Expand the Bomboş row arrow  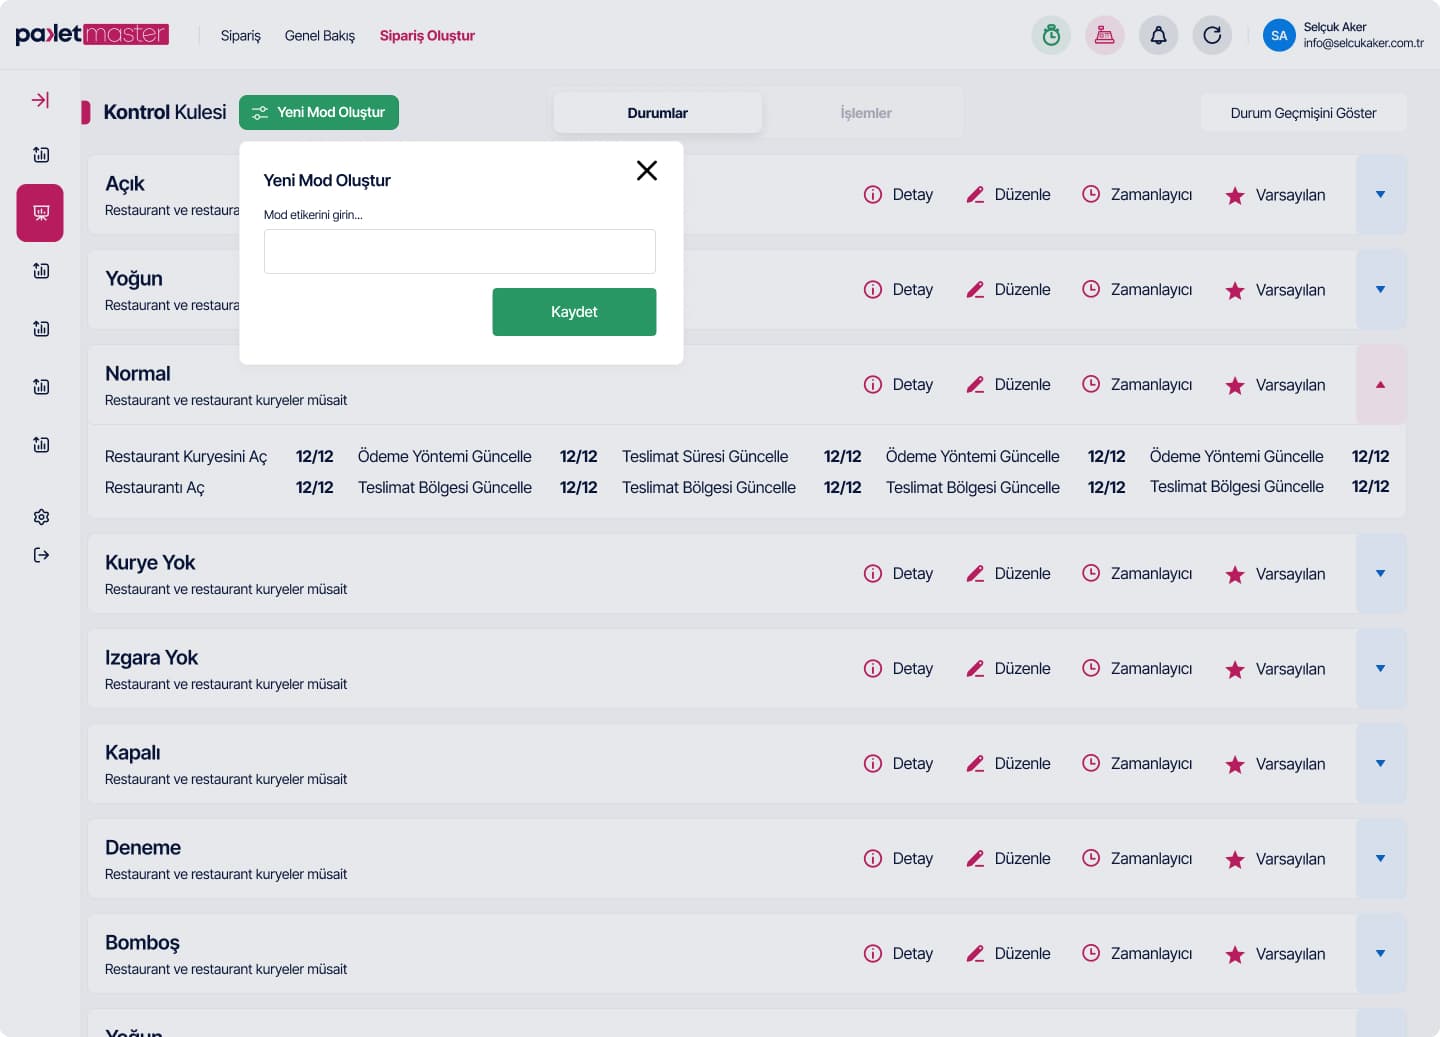click(1381, 953)
